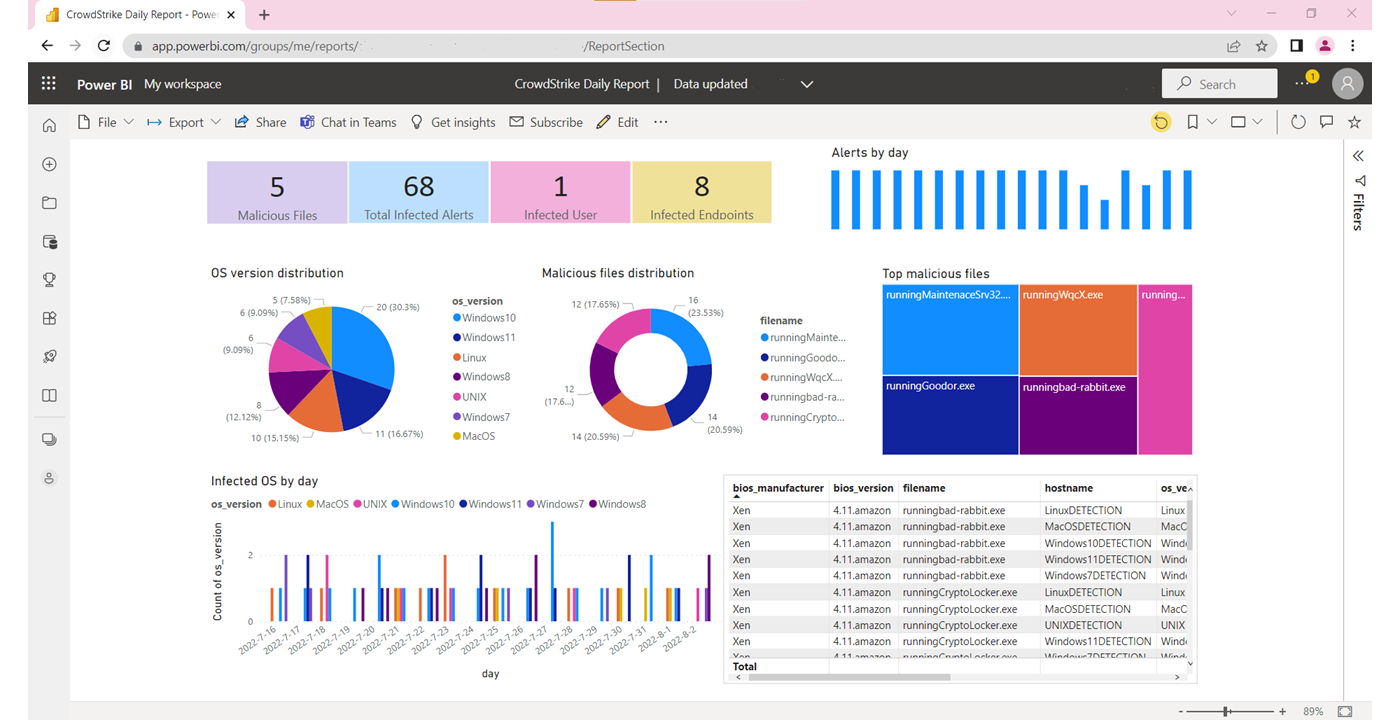
Task: Open toolbar more options ellipsis
Action: point(660,122)
